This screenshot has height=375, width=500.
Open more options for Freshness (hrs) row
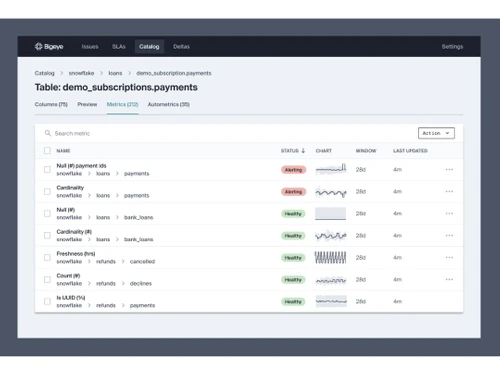[x=449, y=257]
